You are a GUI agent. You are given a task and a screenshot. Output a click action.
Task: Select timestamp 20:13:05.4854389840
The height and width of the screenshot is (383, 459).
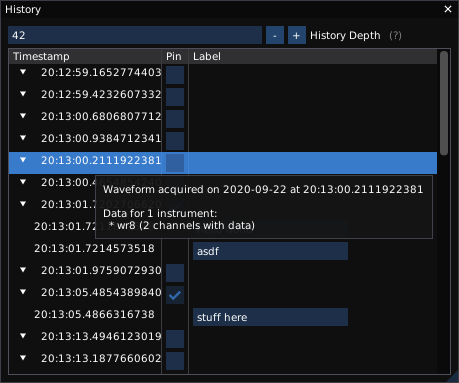coord(101,292)
